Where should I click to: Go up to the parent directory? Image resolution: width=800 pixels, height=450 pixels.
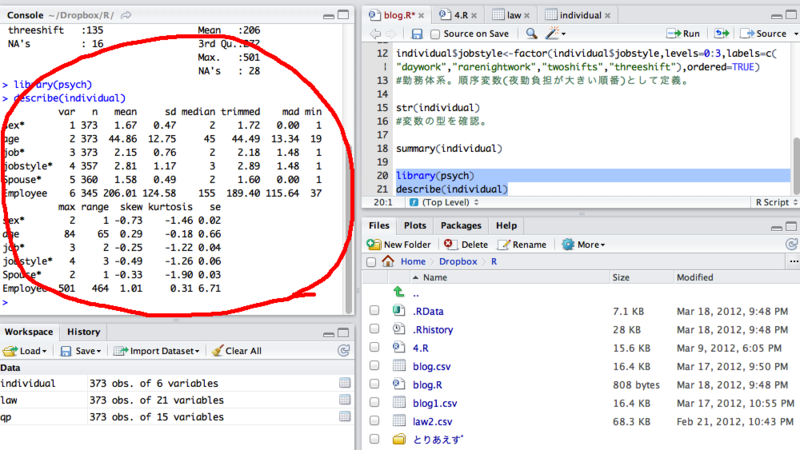(399, 292)
